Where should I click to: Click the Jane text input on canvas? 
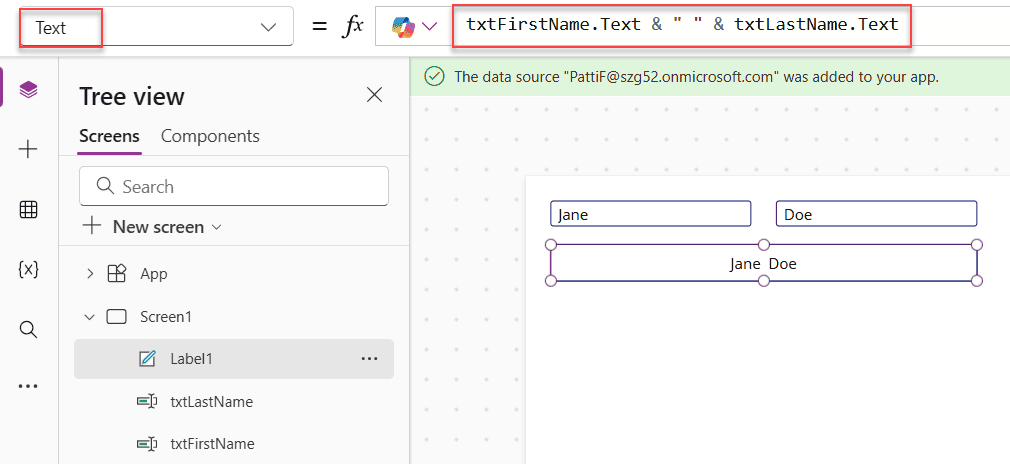651,214
